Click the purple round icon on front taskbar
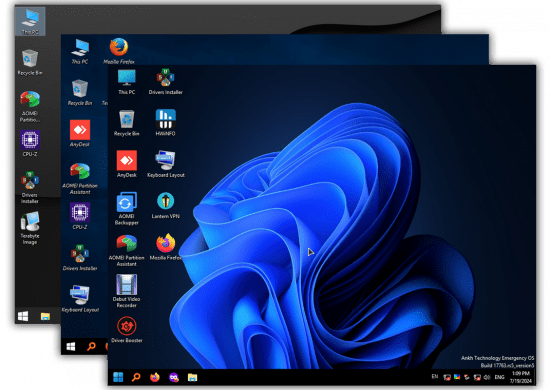 point(174,378)
